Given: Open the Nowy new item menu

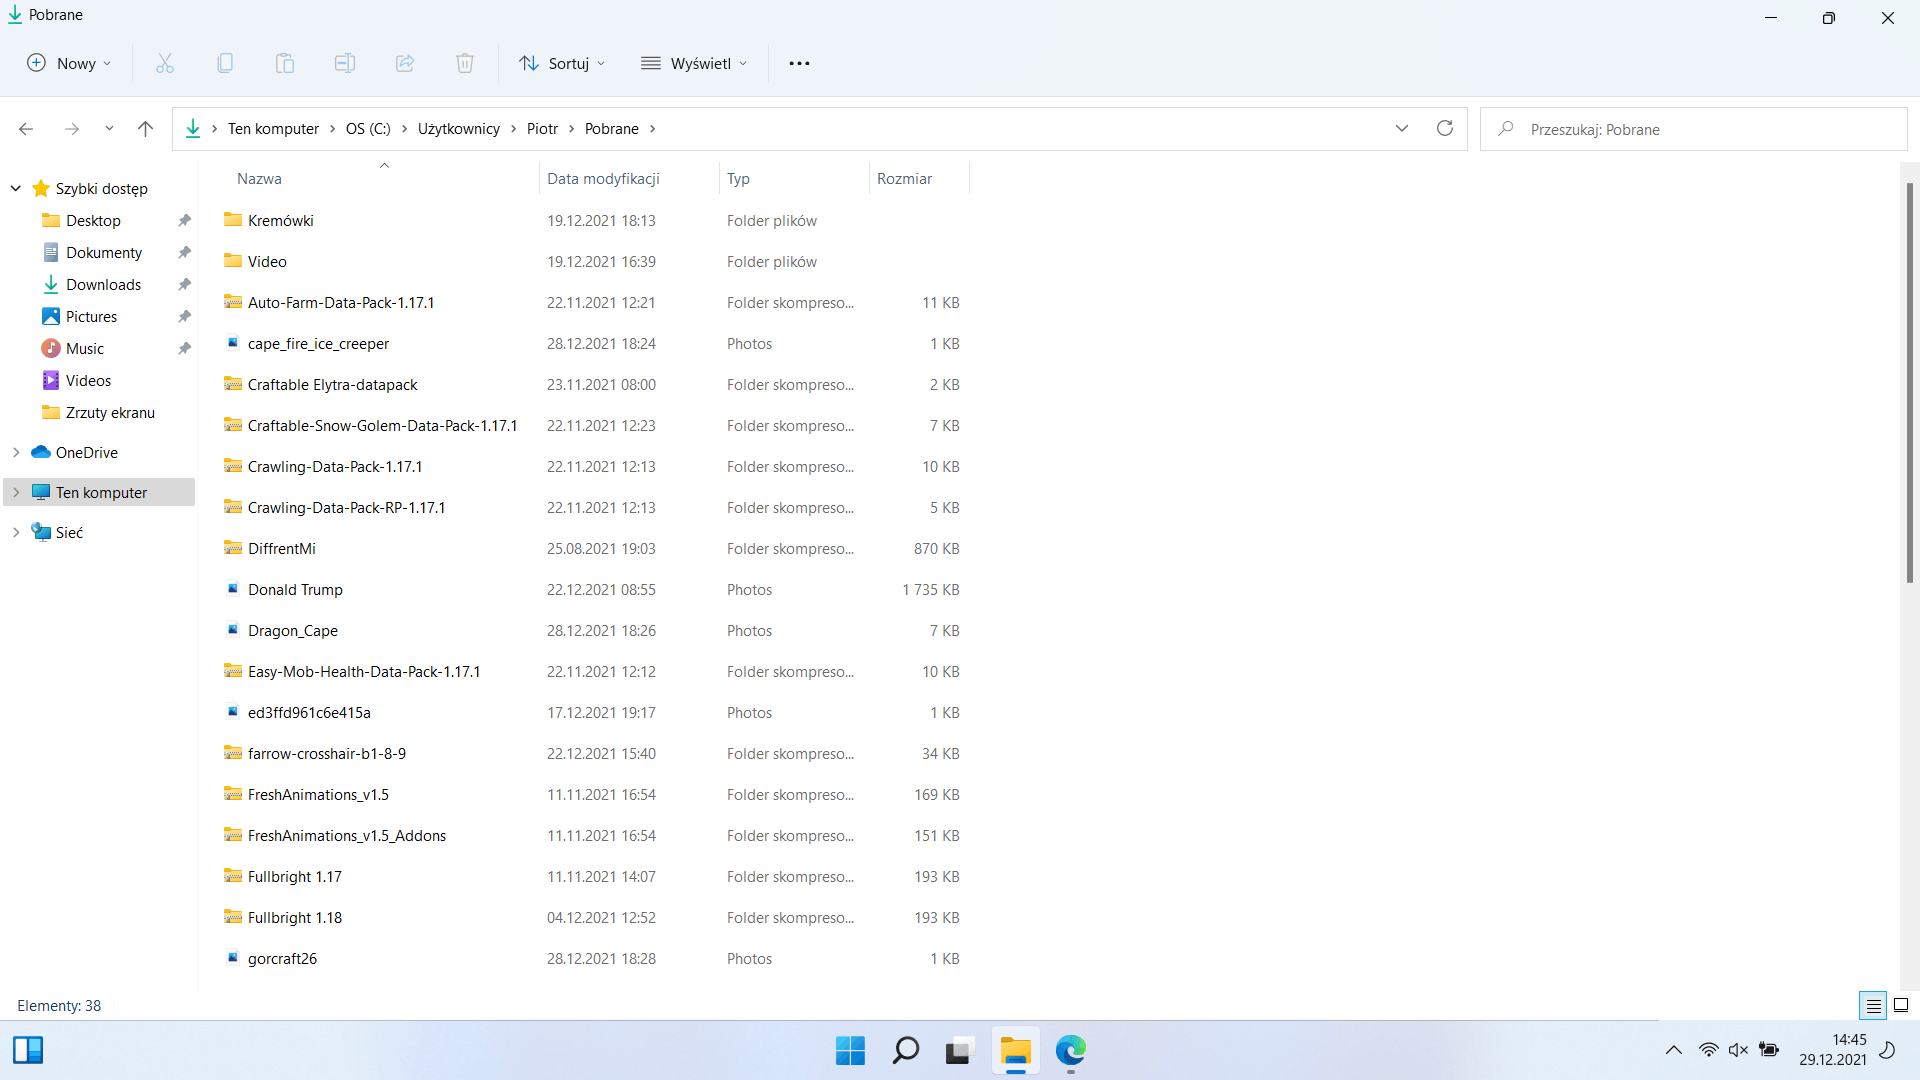Looking at the screenshot, I should pyautogui.click(x=68, y=63).
